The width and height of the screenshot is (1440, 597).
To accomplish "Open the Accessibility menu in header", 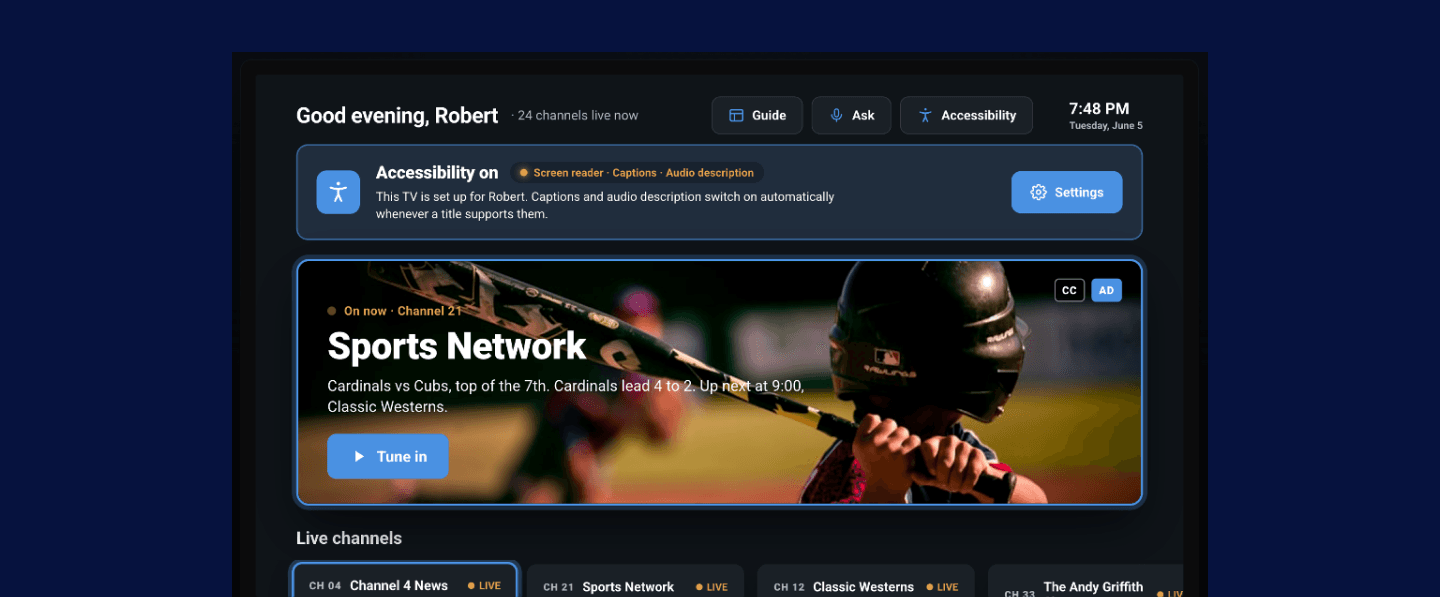I will 966,115.
